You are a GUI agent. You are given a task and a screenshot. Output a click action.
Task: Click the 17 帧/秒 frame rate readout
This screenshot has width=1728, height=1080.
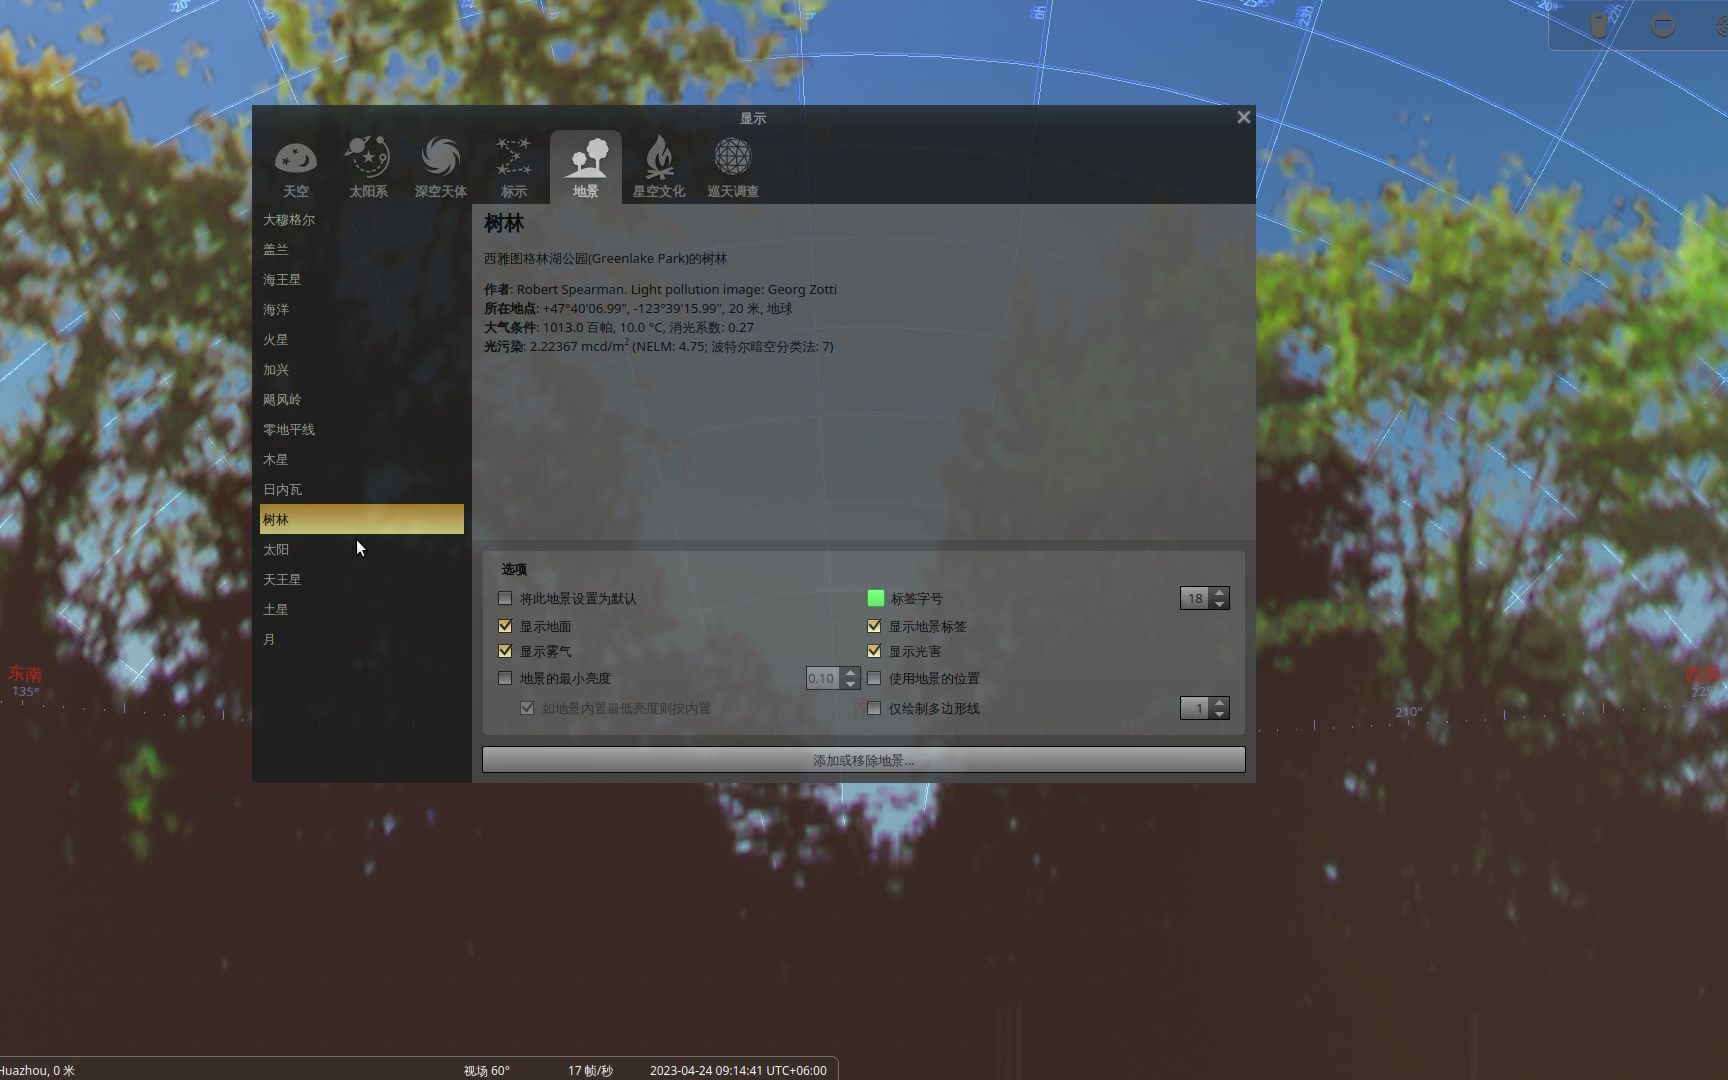[590, 1070]
